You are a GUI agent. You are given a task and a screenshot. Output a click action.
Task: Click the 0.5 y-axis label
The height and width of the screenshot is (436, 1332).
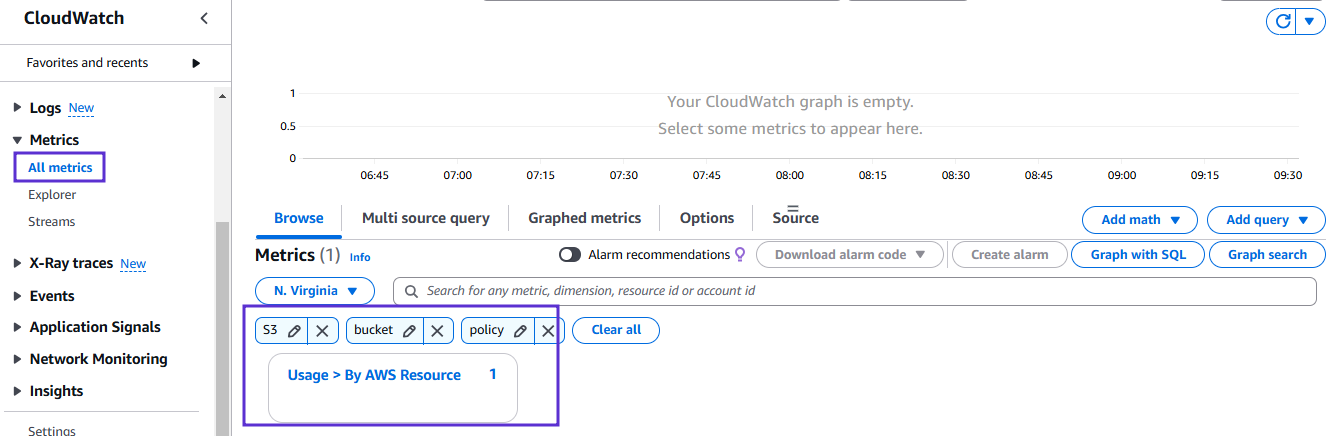288,126
